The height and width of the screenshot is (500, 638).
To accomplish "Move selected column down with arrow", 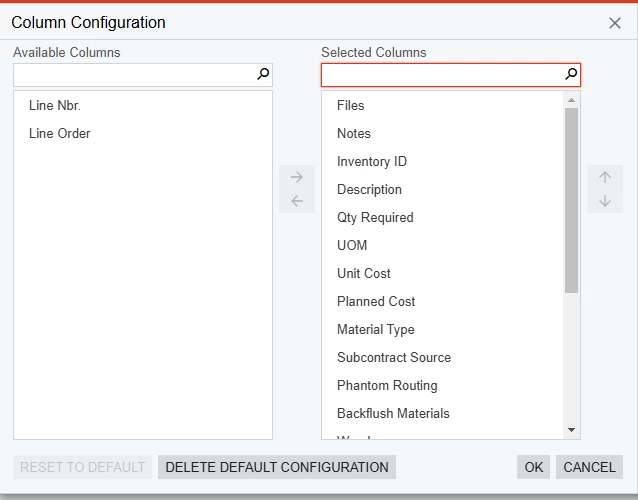I will pos(604,201).
